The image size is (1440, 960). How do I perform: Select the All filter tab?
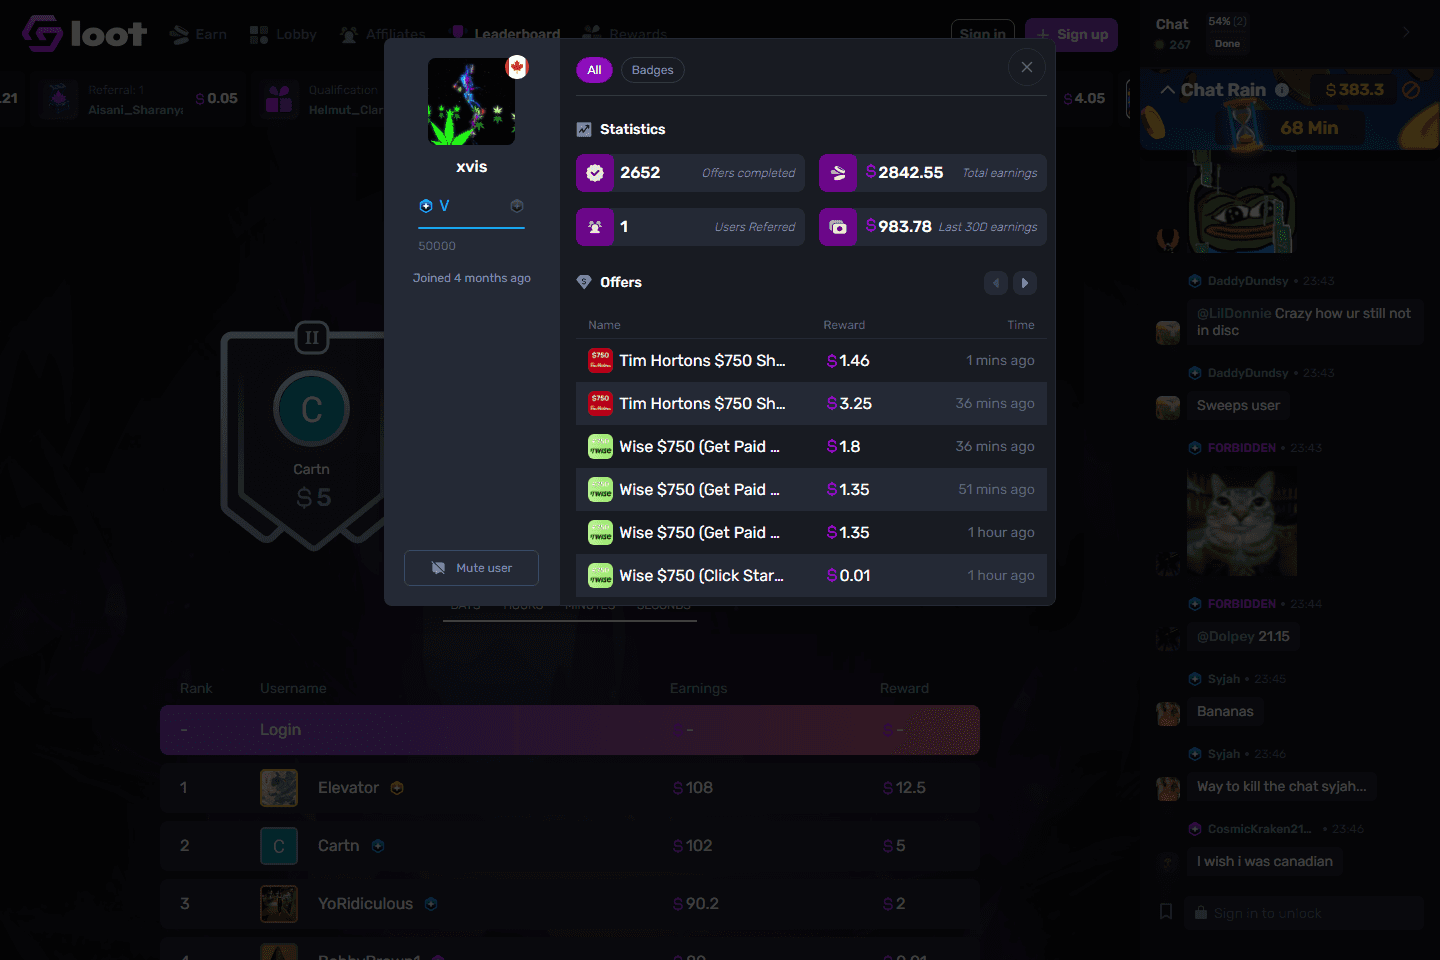[594, 70]
